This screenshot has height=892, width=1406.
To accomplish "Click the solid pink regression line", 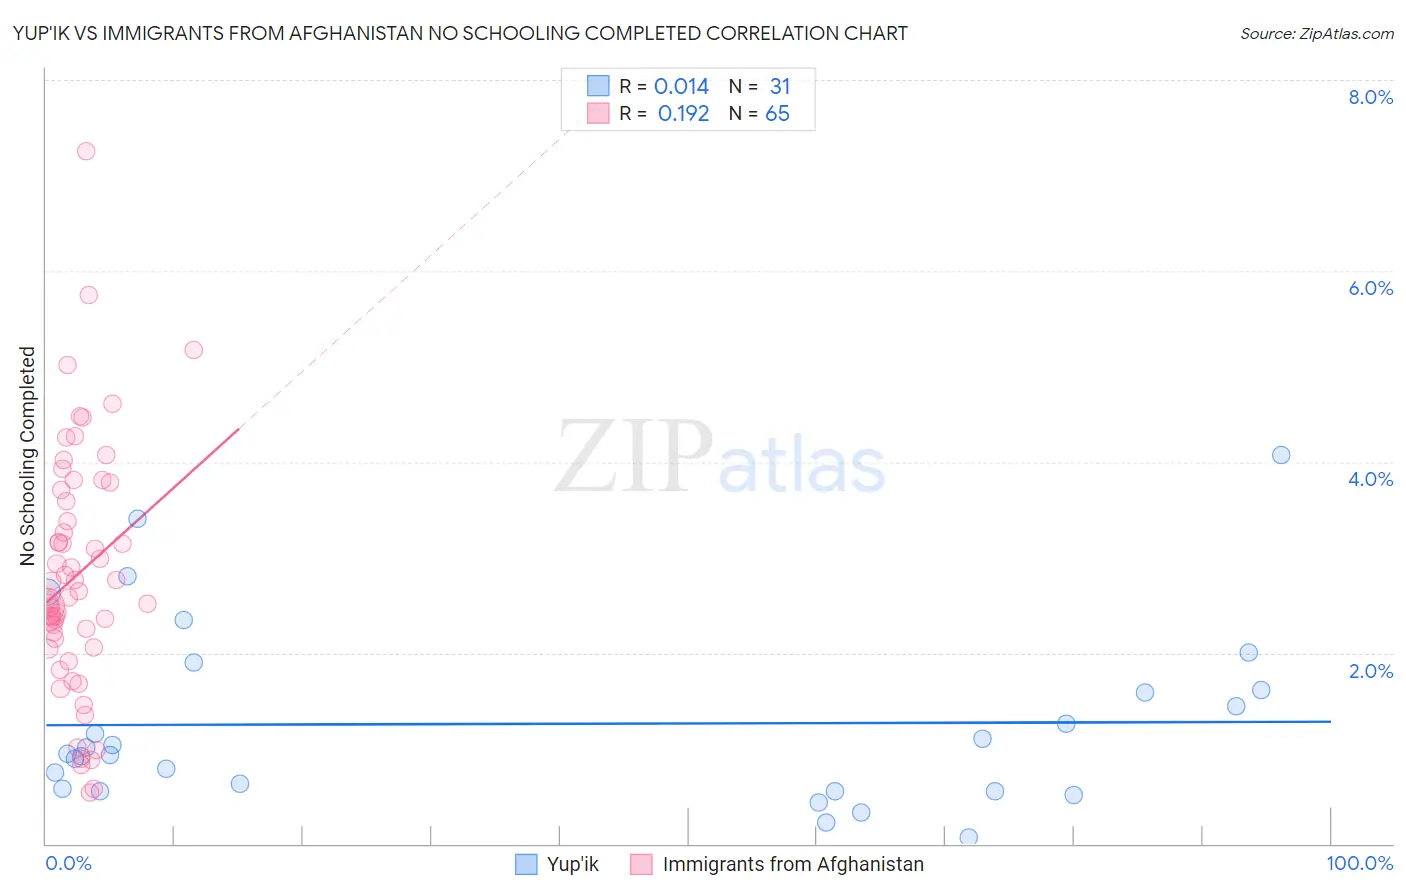I will click(142, 515).
